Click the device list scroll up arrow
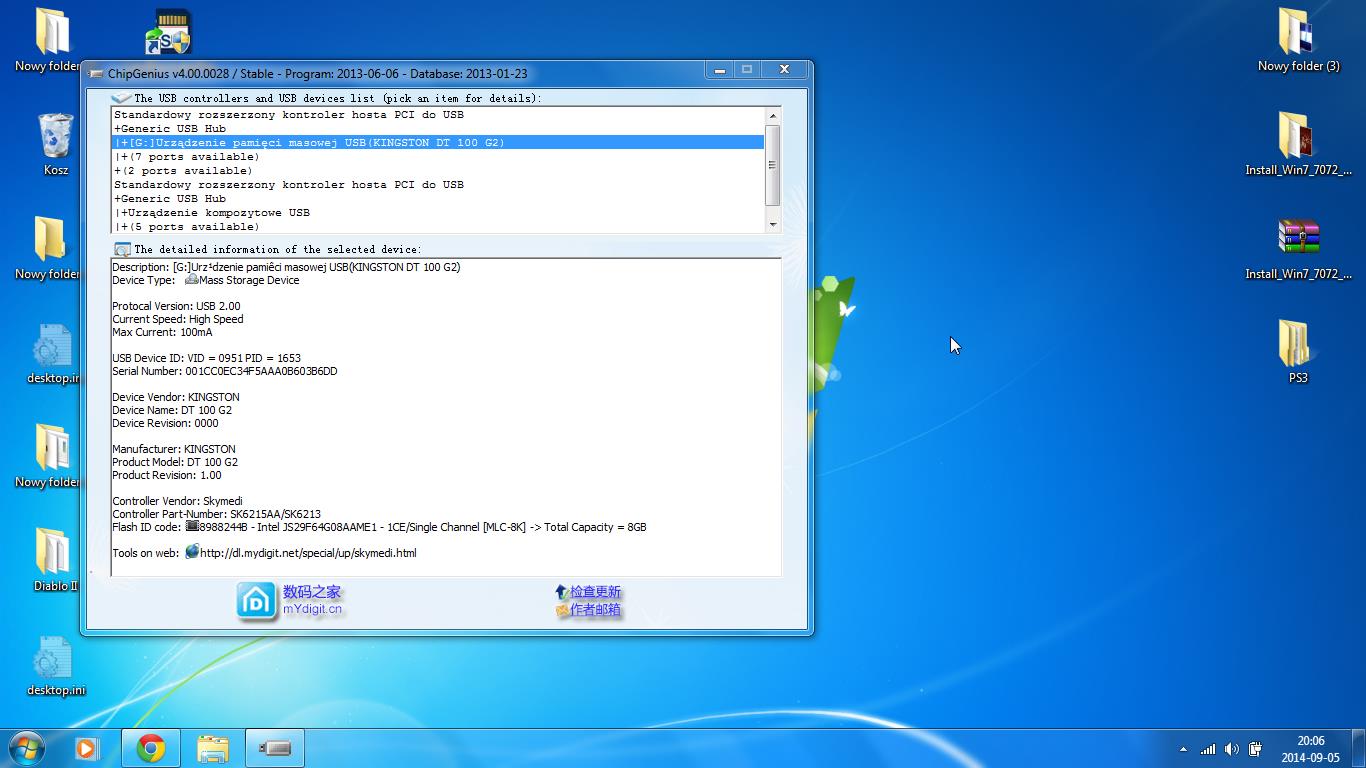 point(772,116)
